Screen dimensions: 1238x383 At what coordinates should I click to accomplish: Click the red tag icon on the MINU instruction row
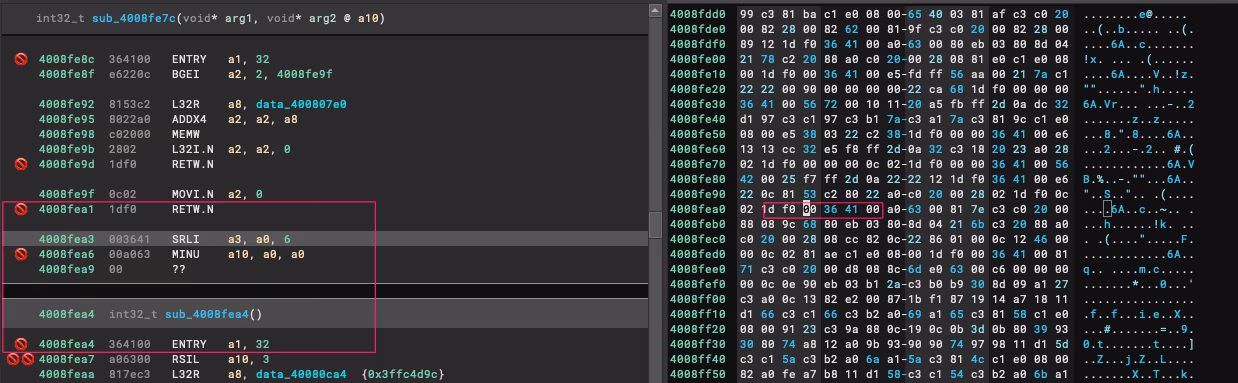(20, 254)
